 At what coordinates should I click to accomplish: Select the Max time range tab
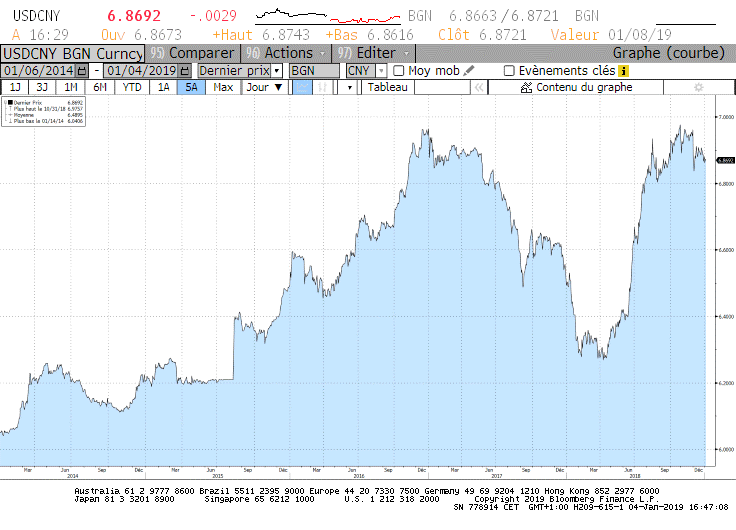click(223, 87)
